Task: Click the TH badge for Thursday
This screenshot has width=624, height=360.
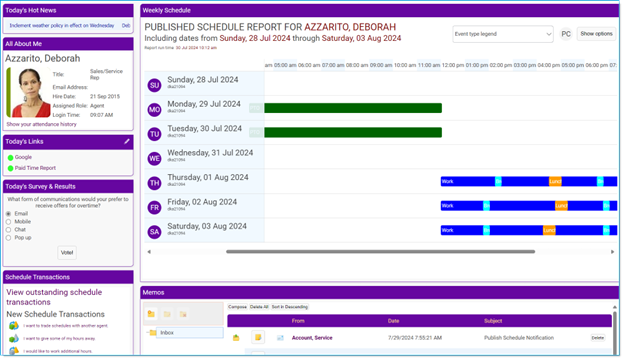Action: 154,183
